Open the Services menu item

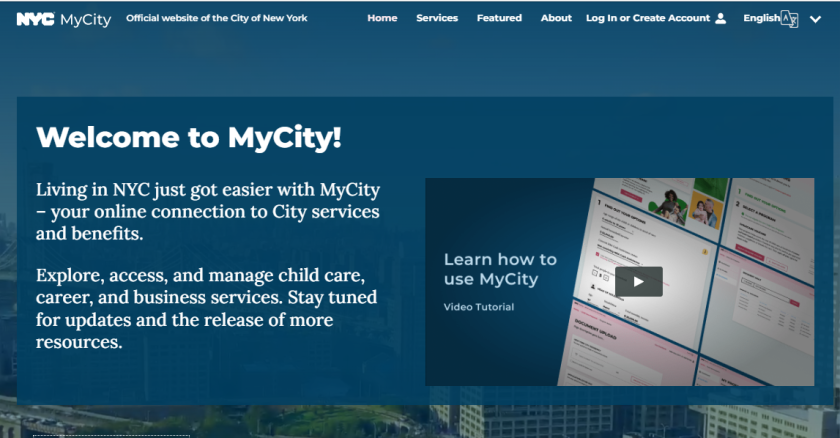[437, 18]
